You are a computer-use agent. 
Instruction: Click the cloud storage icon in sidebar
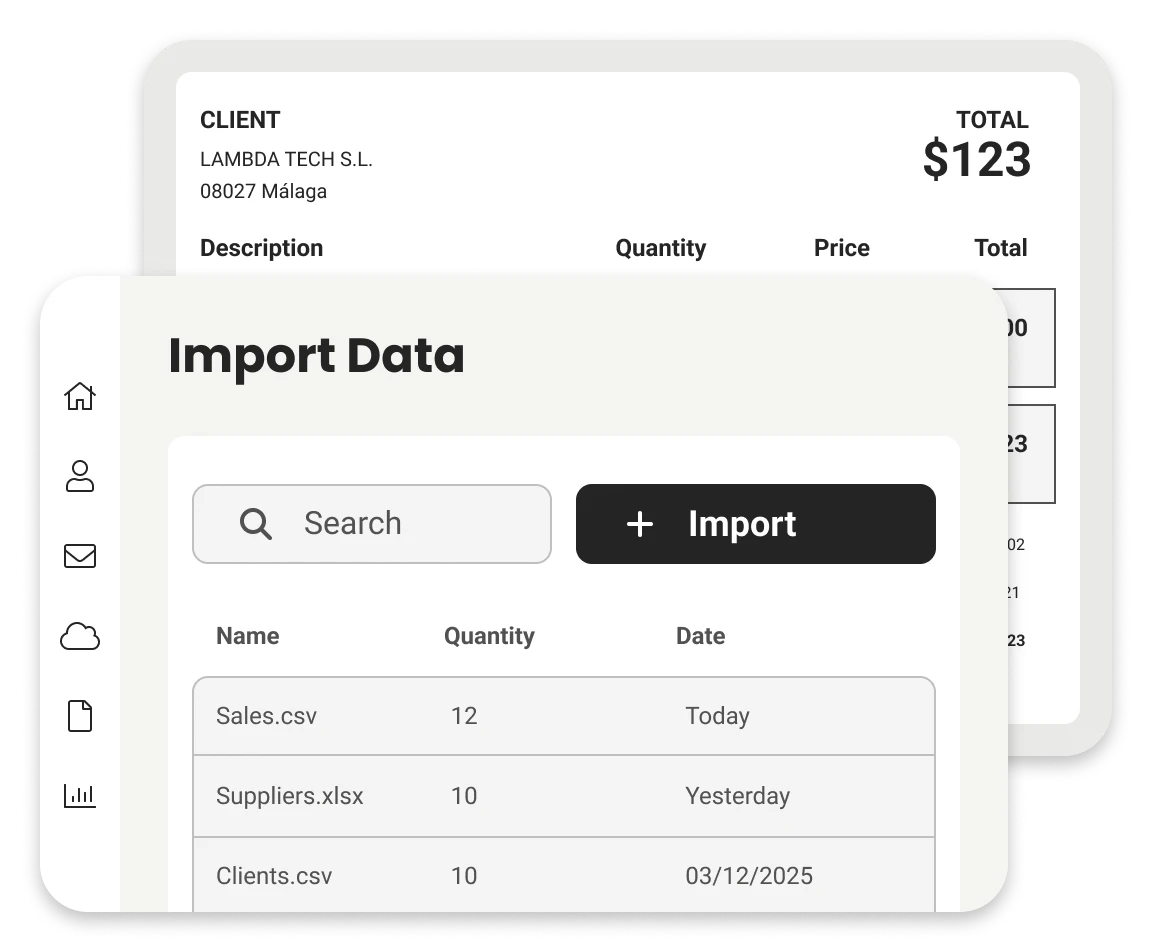pos(80,637)
